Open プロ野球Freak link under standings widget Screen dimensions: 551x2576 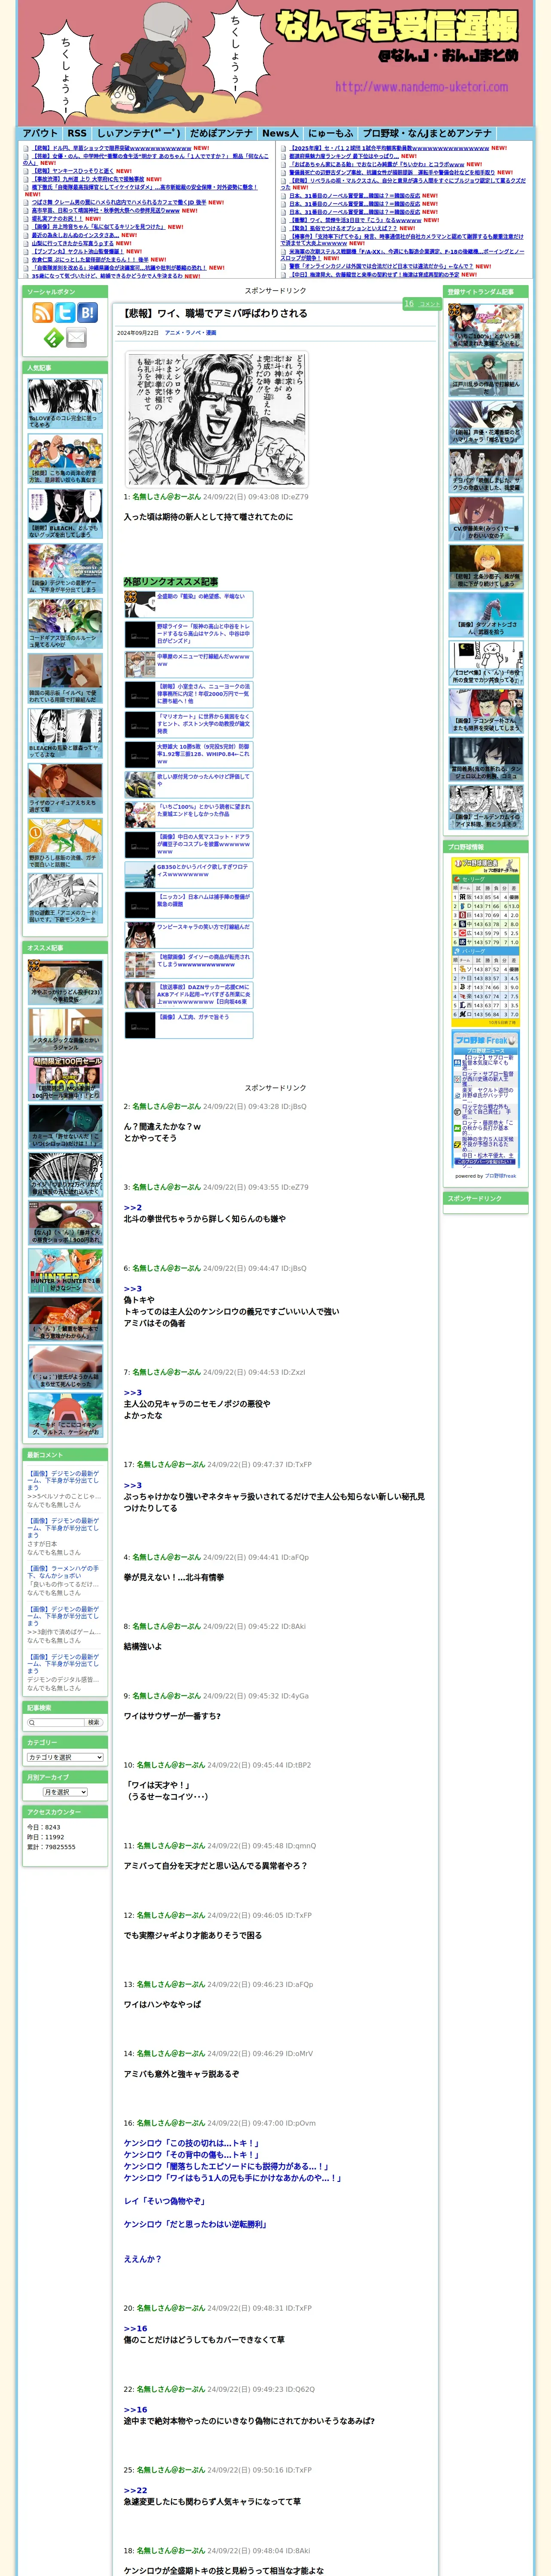pos(501,1176)
